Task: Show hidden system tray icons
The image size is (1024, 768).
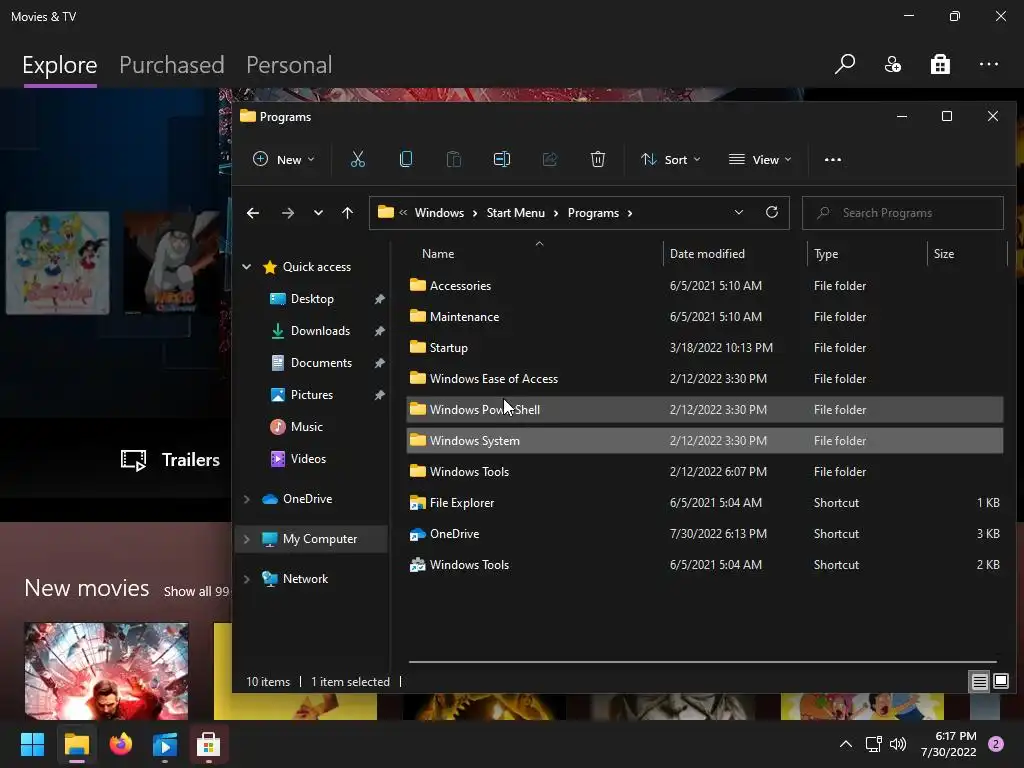Action: [846, 744]
